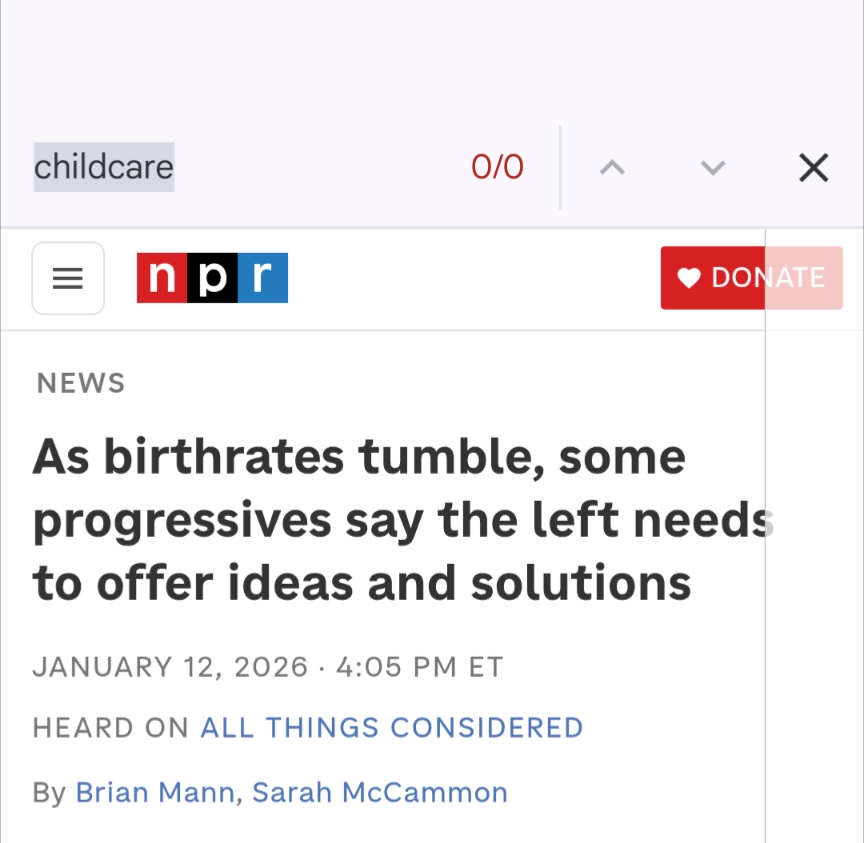Open the NPR hamburger navigation menu
Screen dimensions: 864x843
[68, 278]
